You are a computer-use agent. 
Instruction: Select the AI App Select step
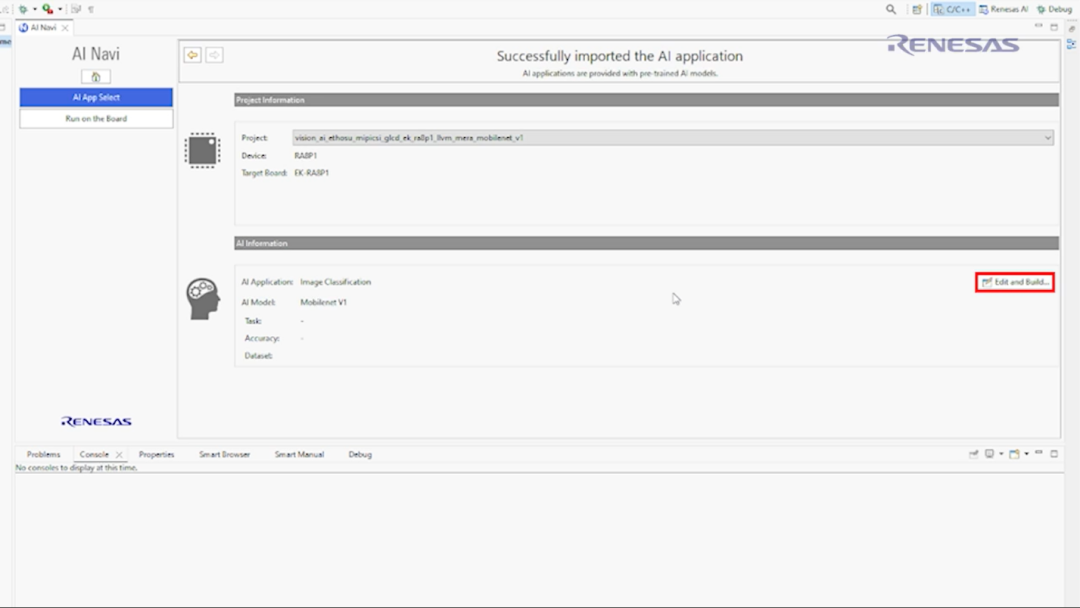(96, 97)
